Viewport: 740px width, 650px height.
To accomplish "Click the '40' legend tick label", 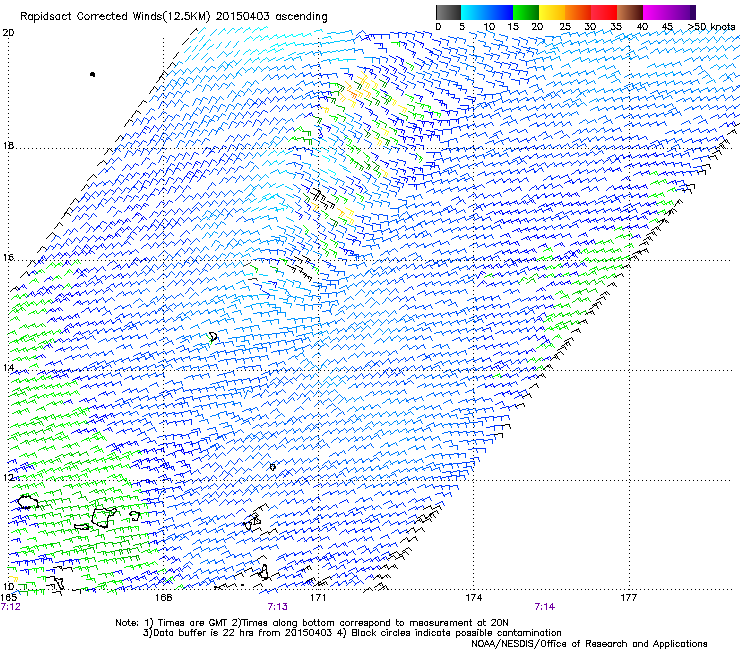I will click(642, 27).
